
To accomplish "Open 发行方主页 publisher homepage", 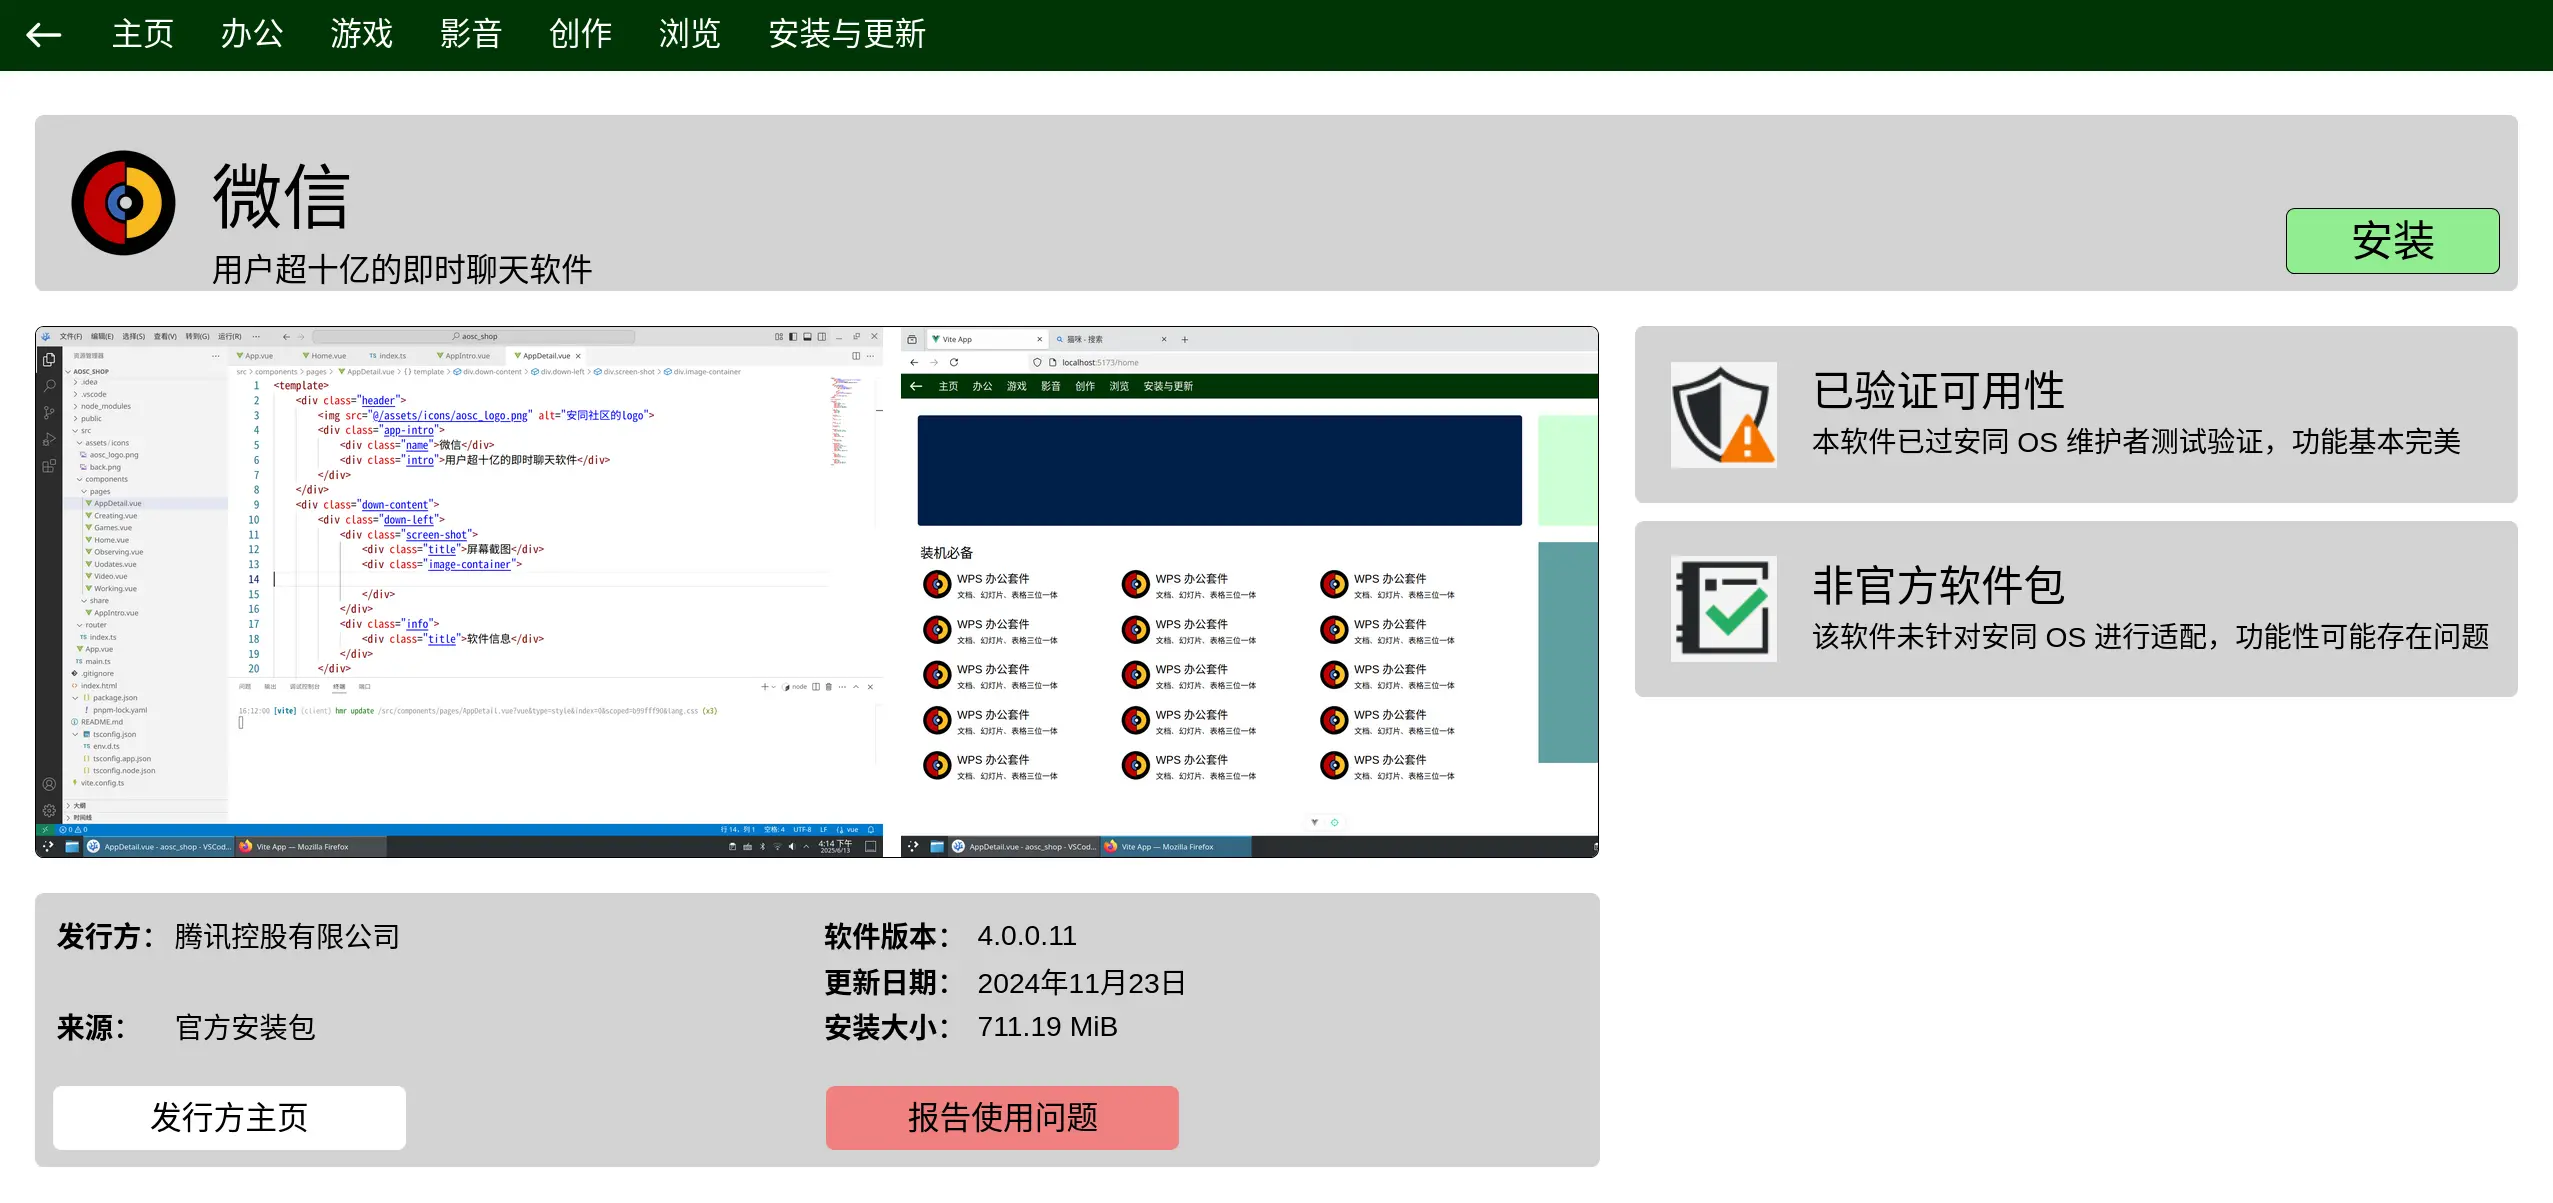I will click(229, 1117).
